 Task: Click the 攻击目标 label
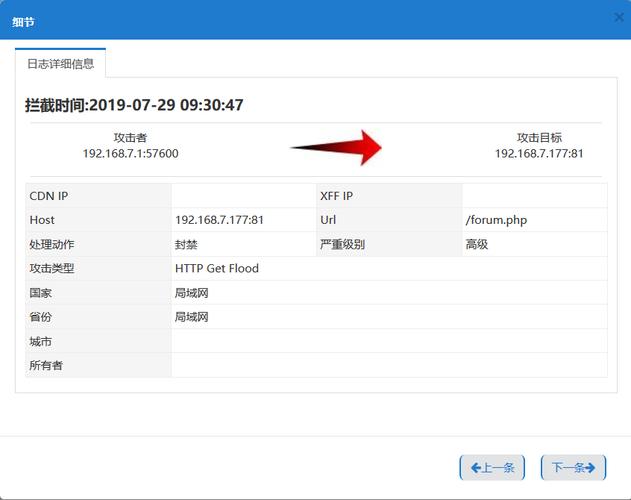pyautogui.click(x=539, y=138)
